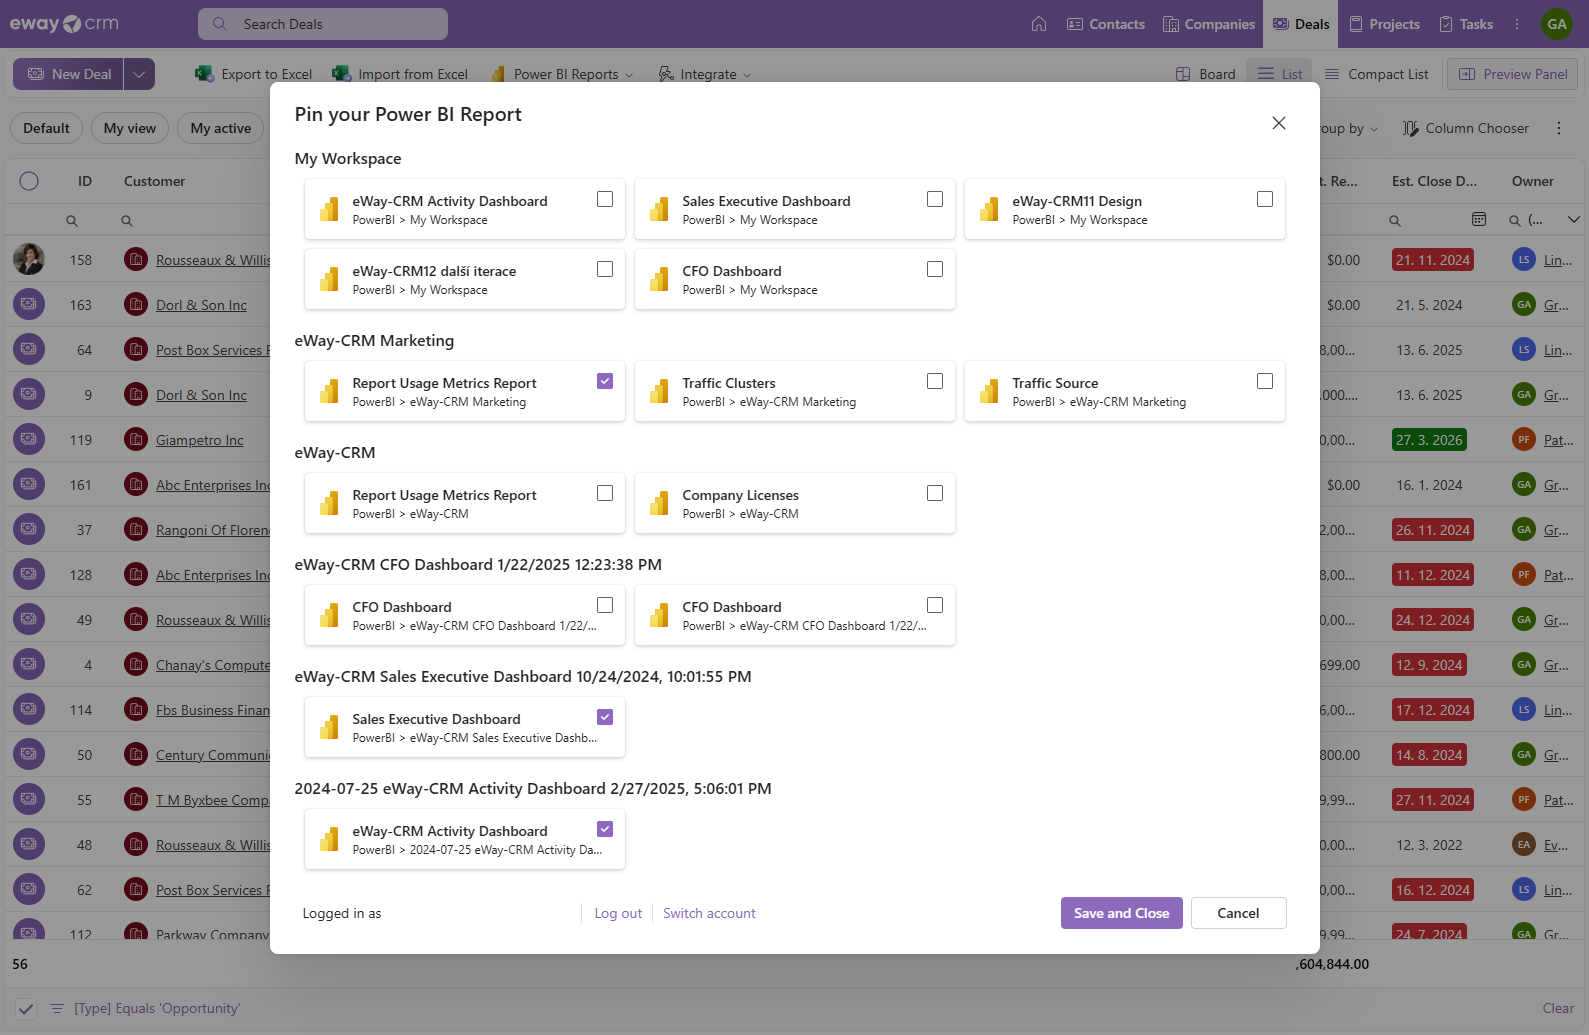Select the My view filter chip
The width and height of the screenshot is (1589, 1035).
130,128
